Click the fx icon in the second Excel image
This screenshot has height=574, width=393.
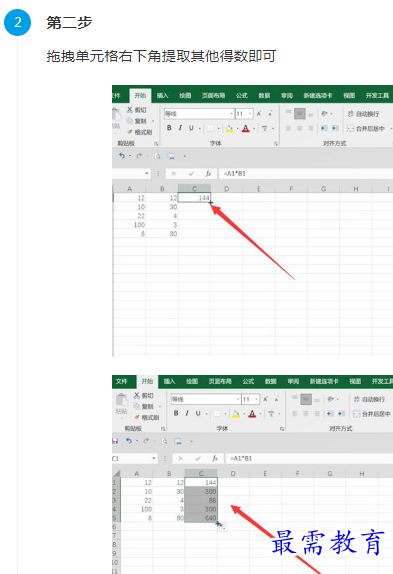tap(215, 458)
